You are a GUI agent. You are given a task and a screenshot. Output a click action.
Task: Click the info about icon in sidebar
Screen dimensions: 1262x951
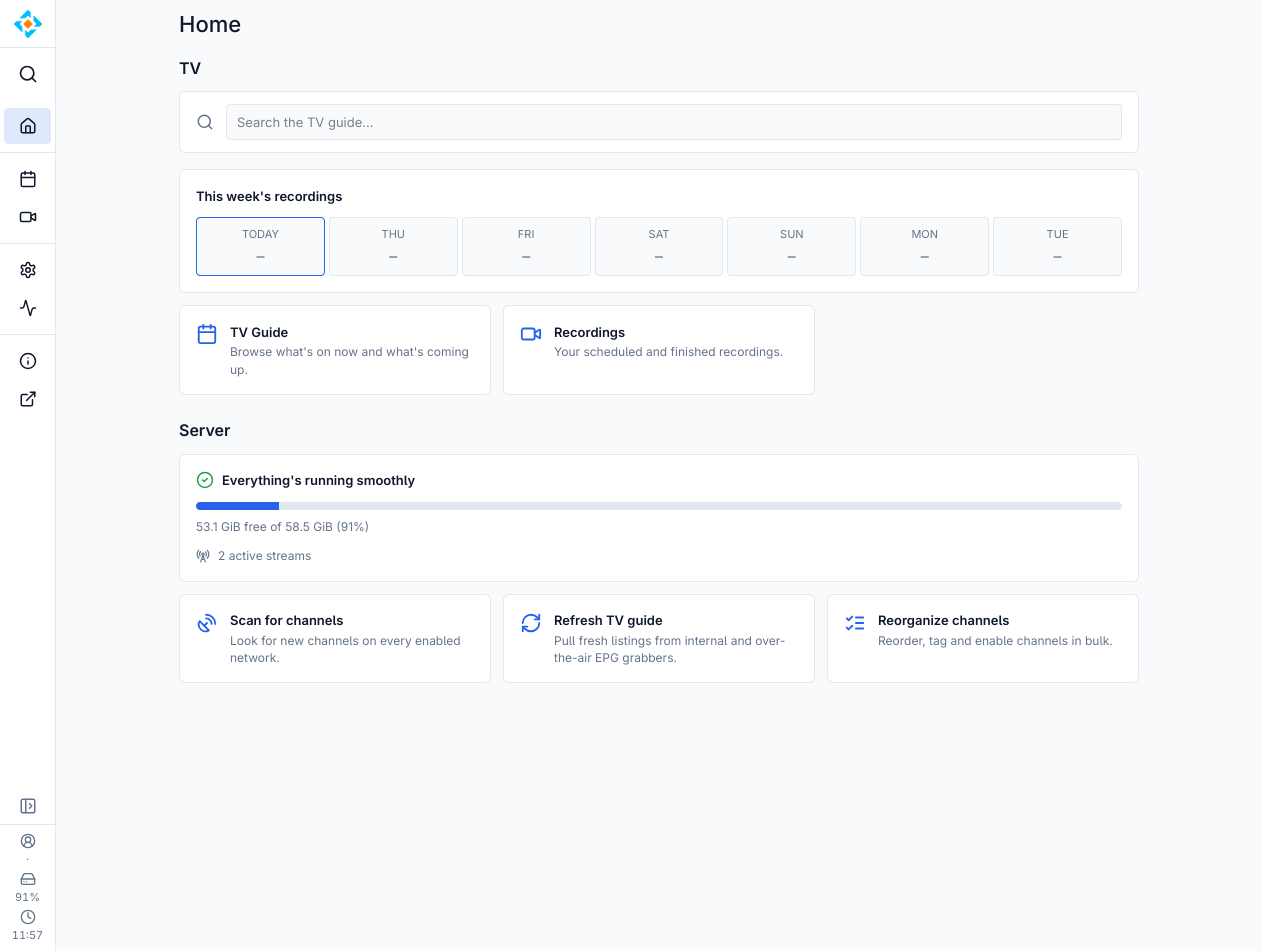click(28, 361)
